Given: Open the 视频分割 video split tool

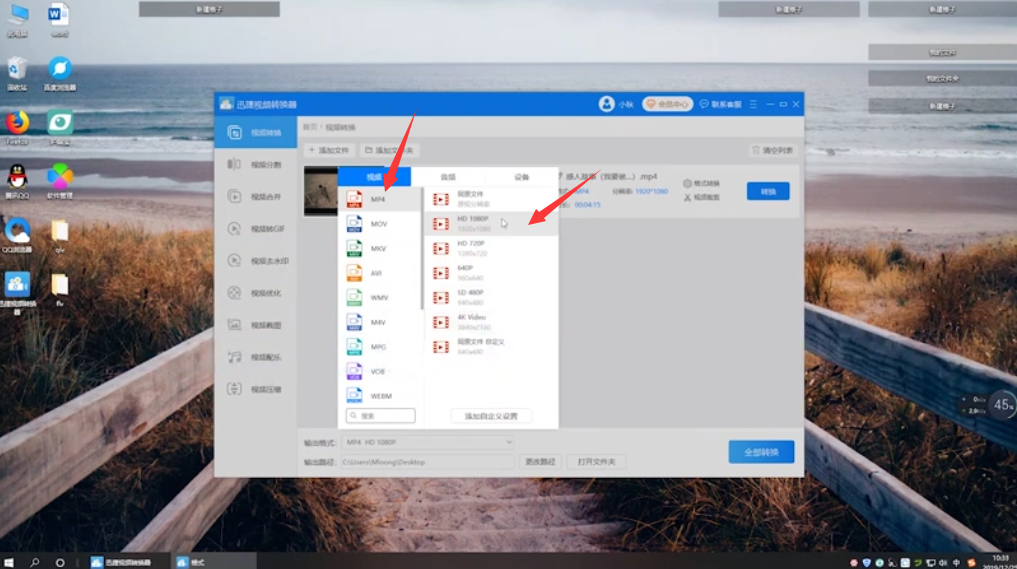Looking at the screenshot, I should (256, 165).
